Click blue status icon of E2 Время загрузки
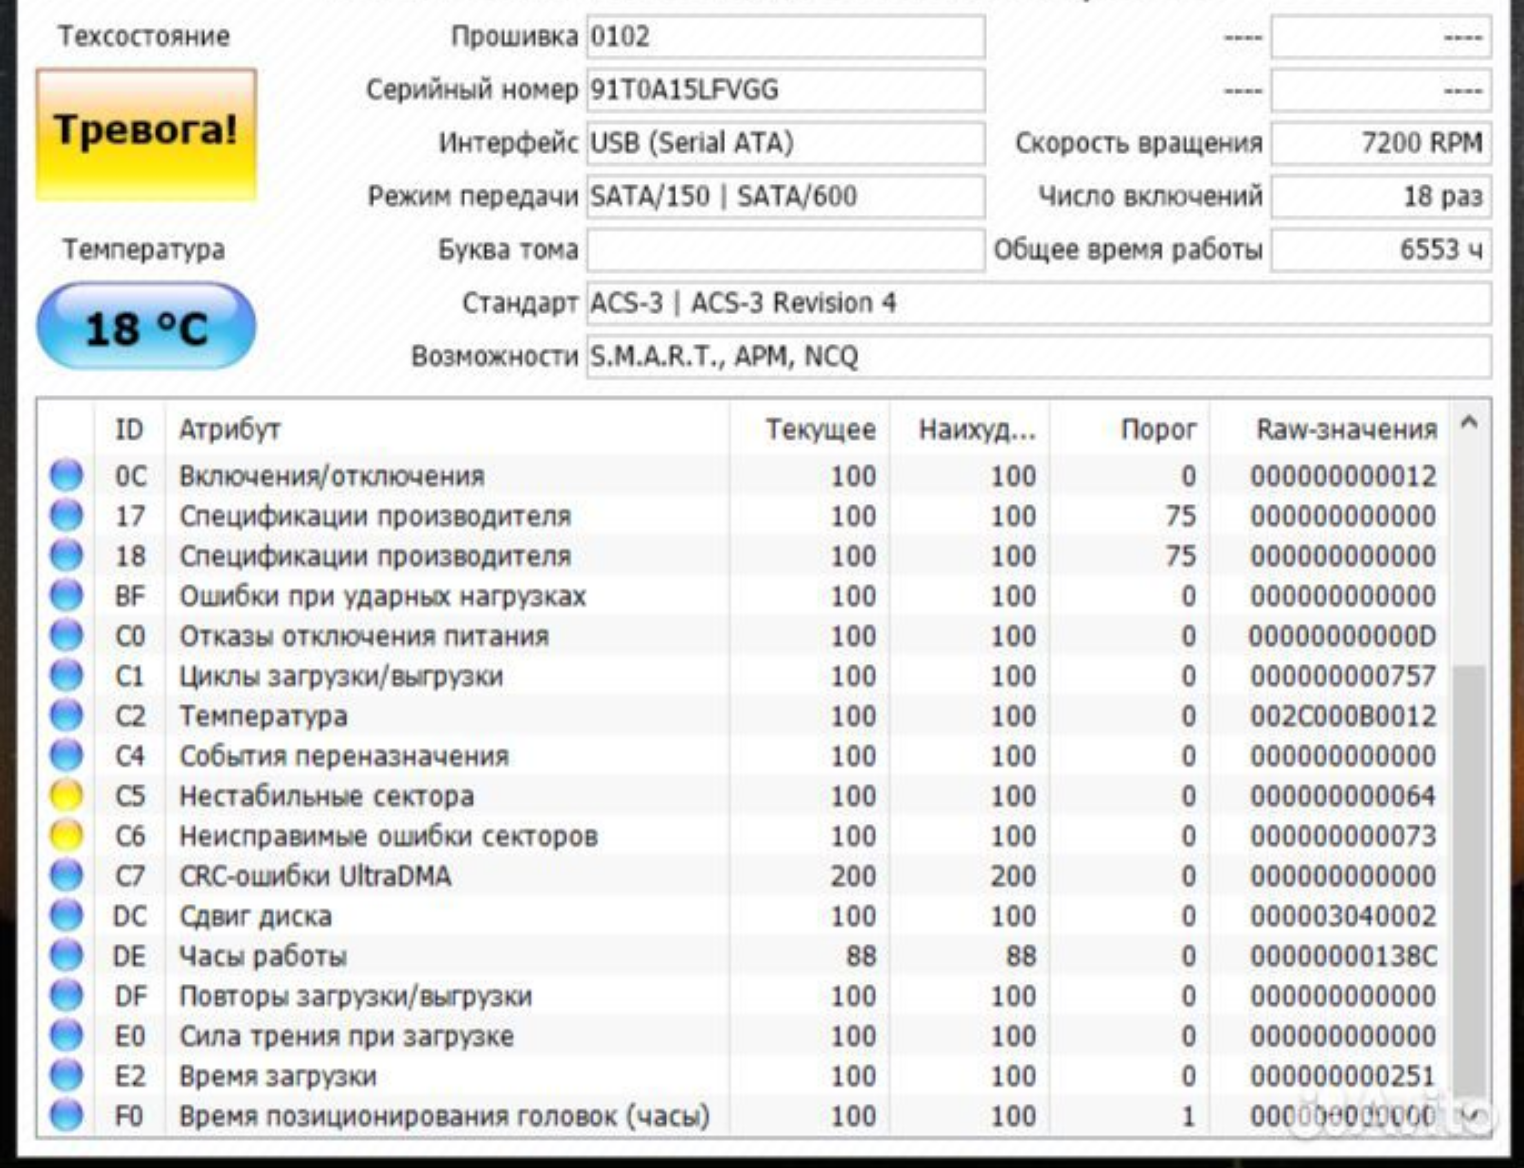Viewport: 1524px width, 1168px height. point(66,1075)
